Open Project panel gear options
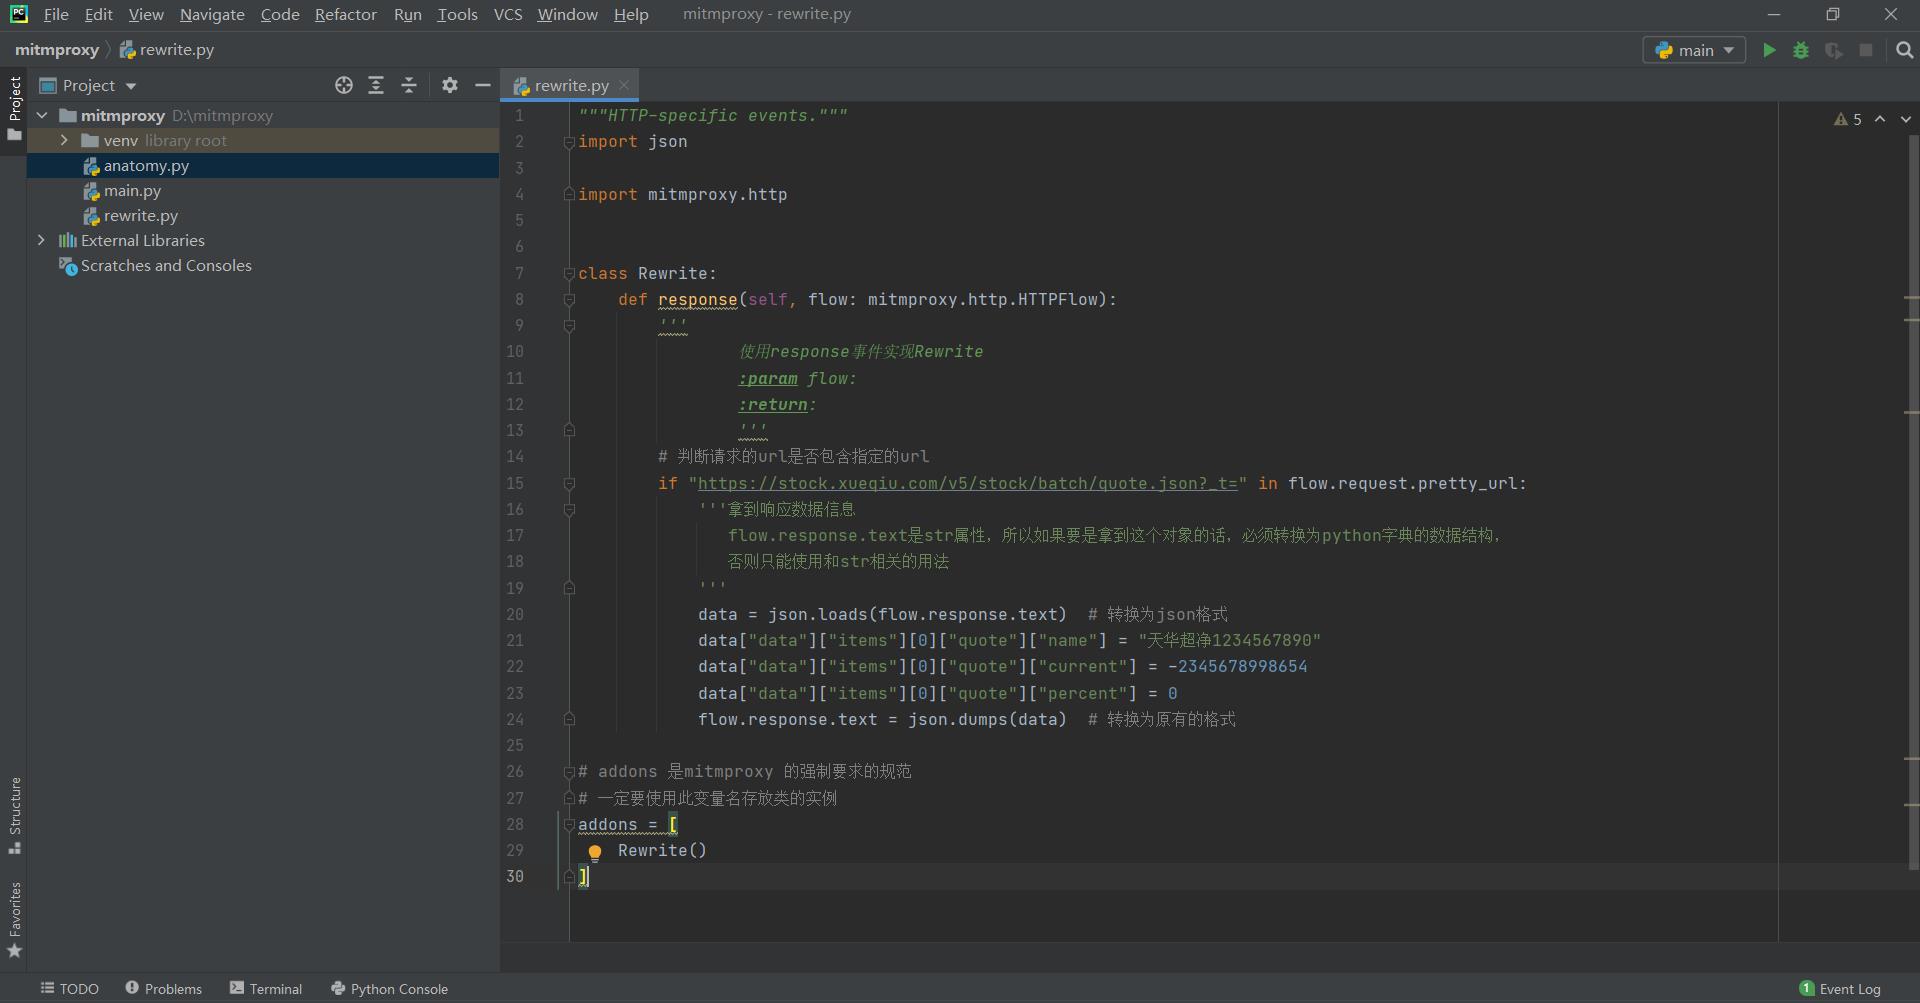The image size is (1920, 1003). click(x=450, y=85)
